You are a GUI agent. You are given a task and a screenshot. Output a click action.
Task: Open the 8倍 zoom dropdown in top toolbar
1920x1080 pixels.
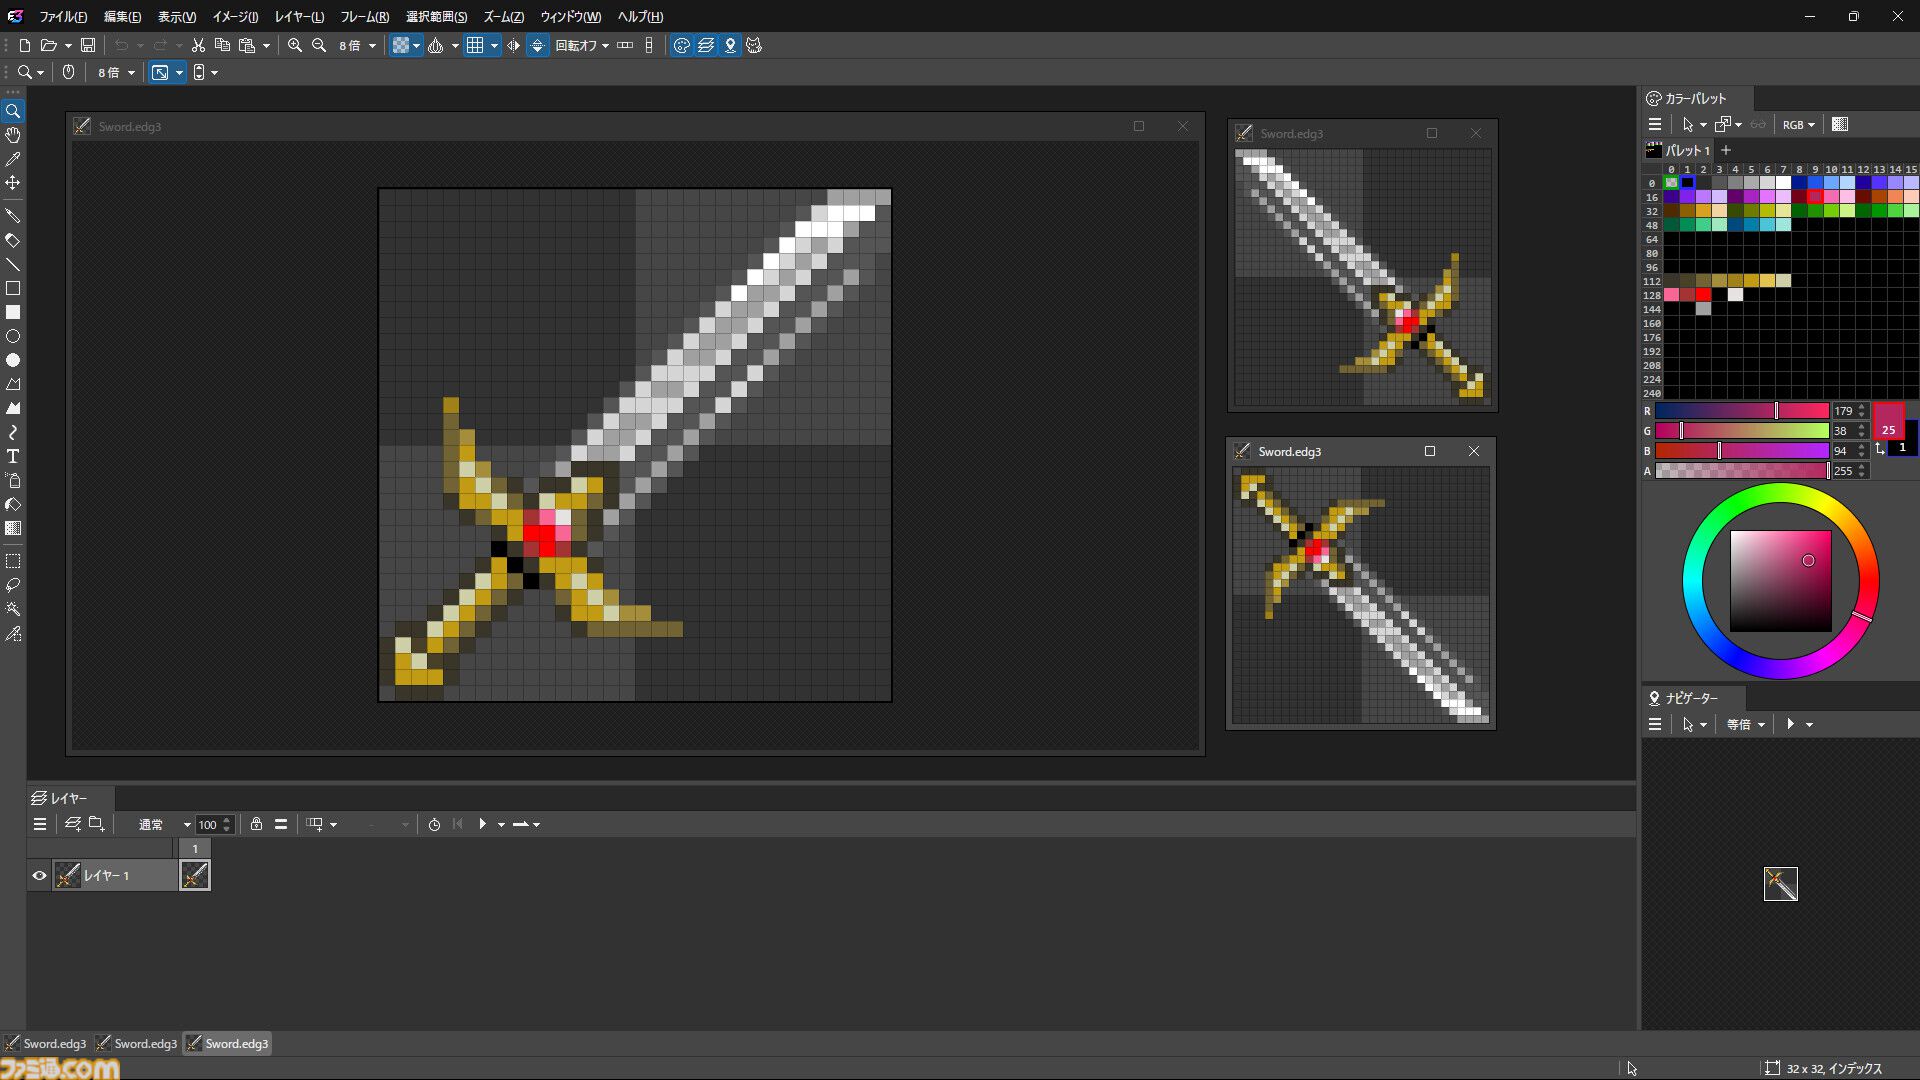pos(357,45)
